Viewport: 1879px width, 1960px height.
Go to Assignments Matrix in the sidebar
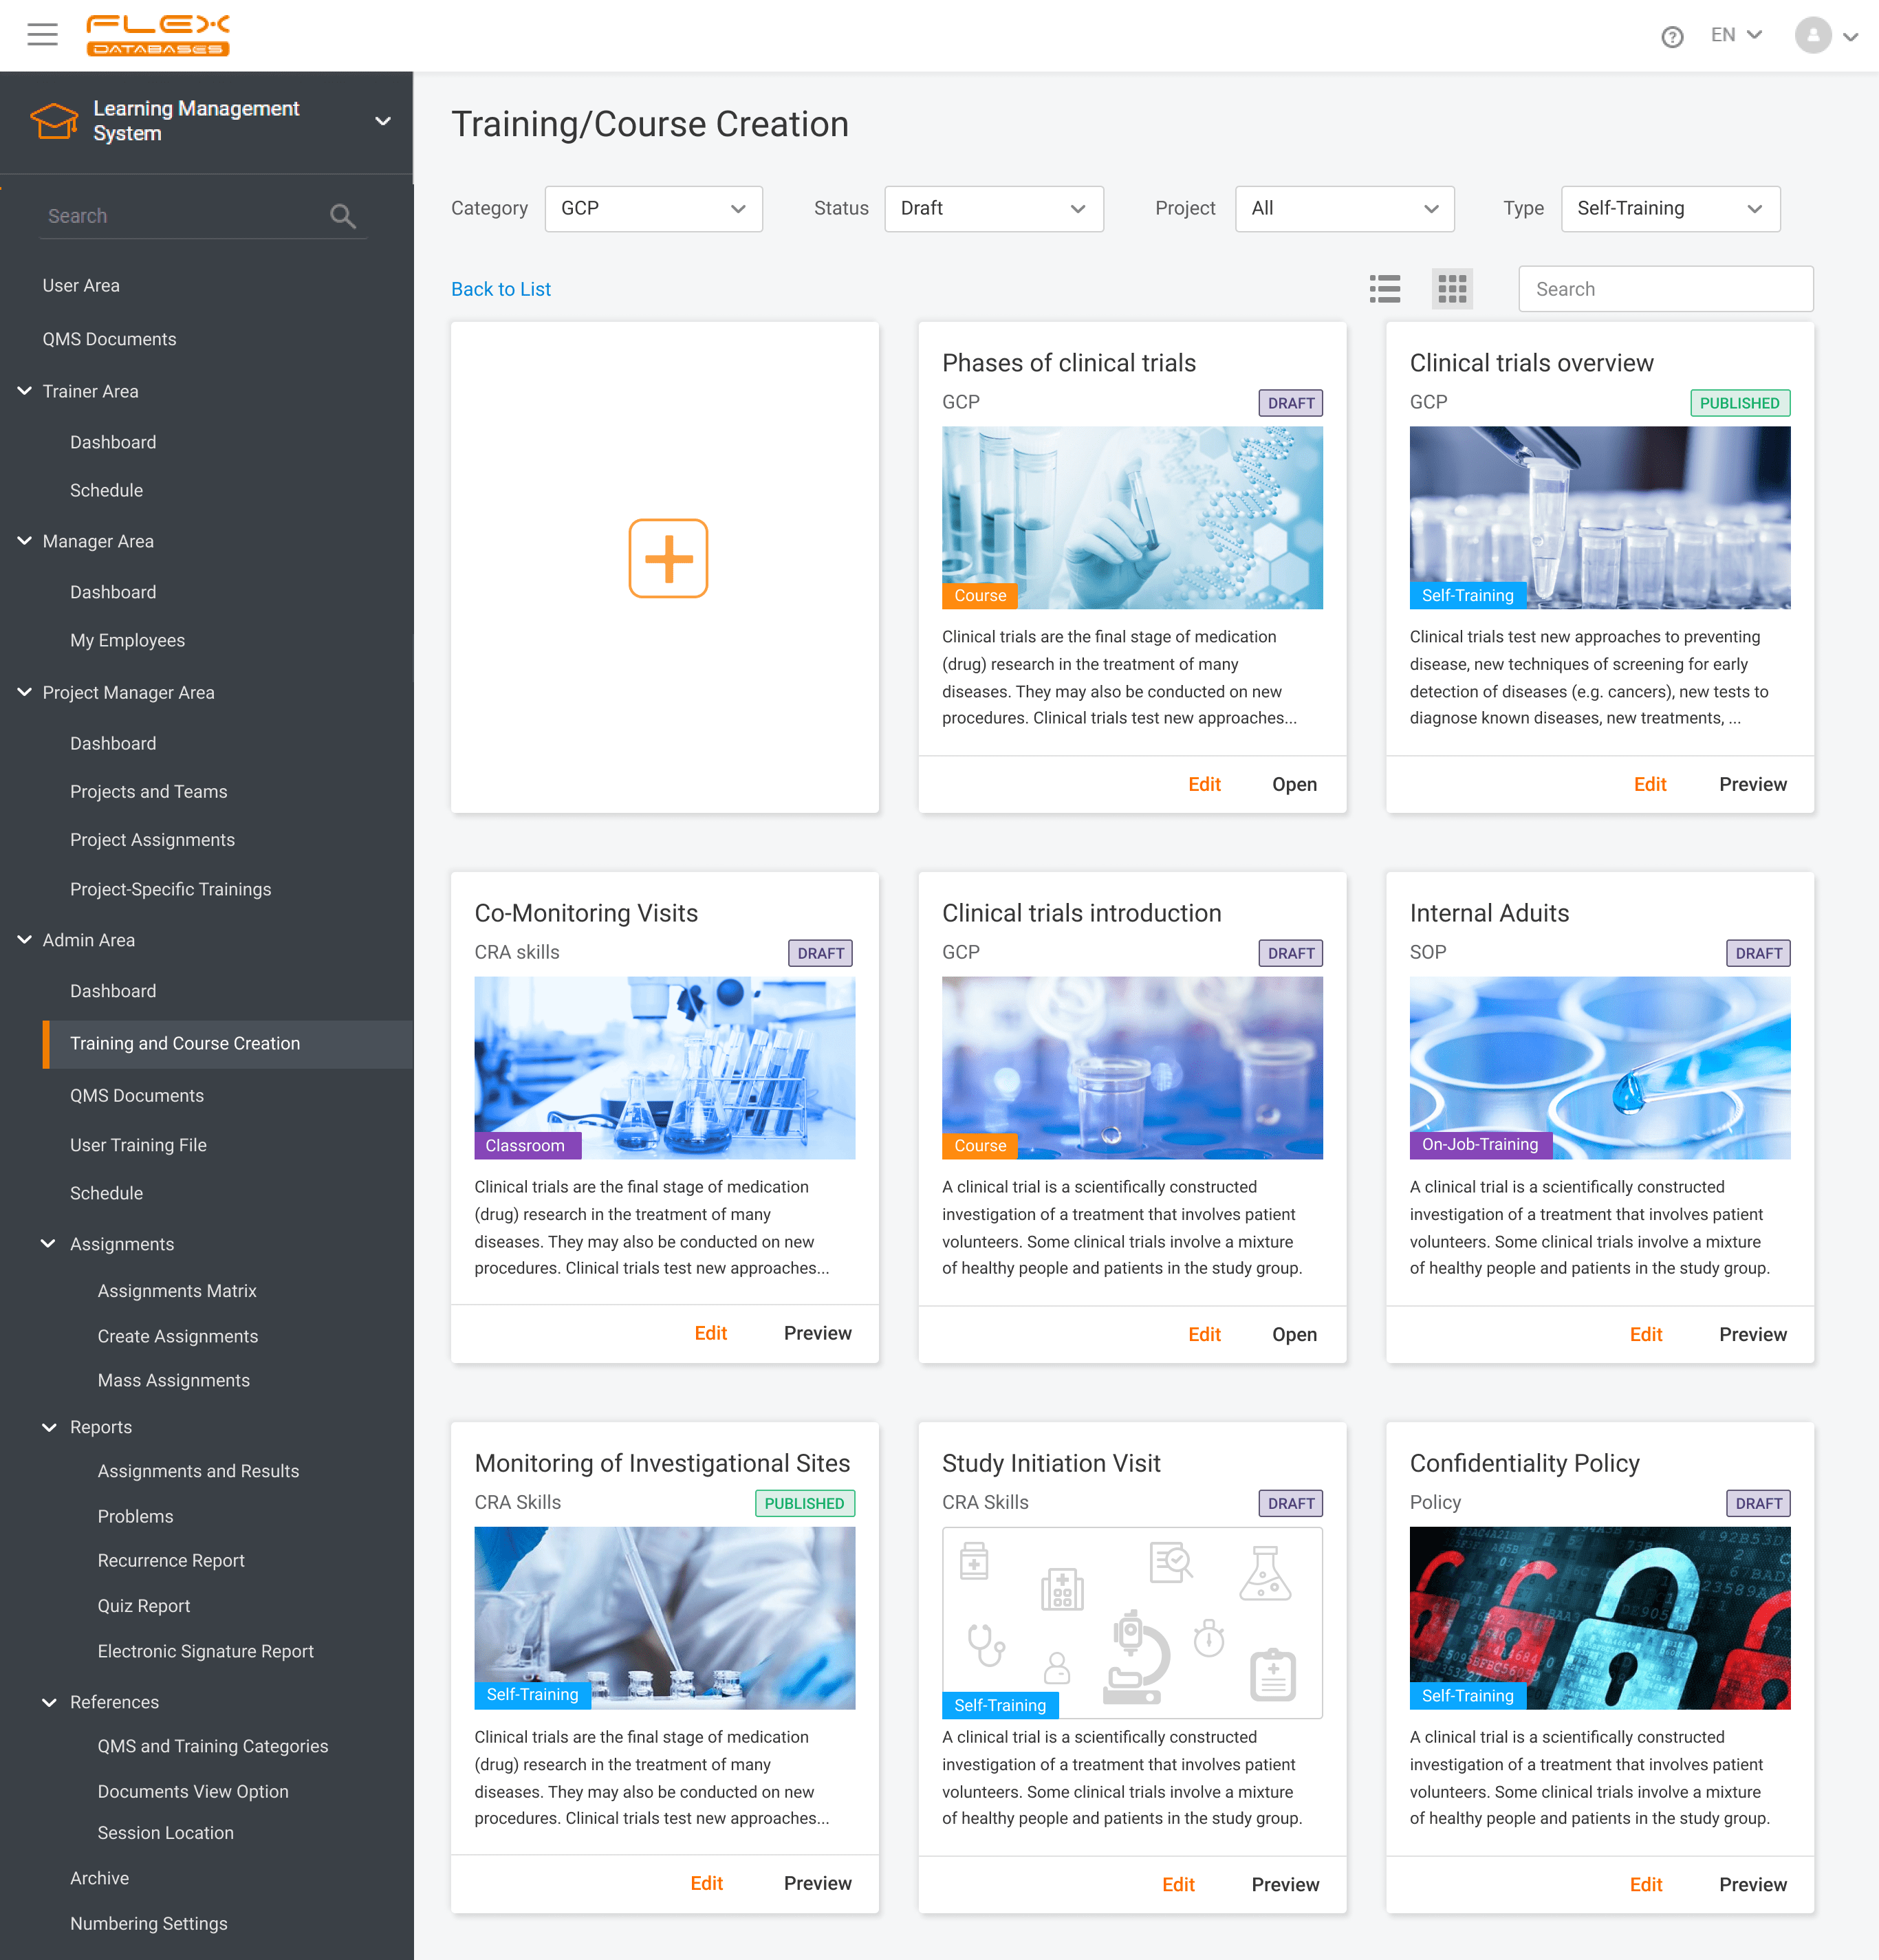click(x=177, y=1291)
